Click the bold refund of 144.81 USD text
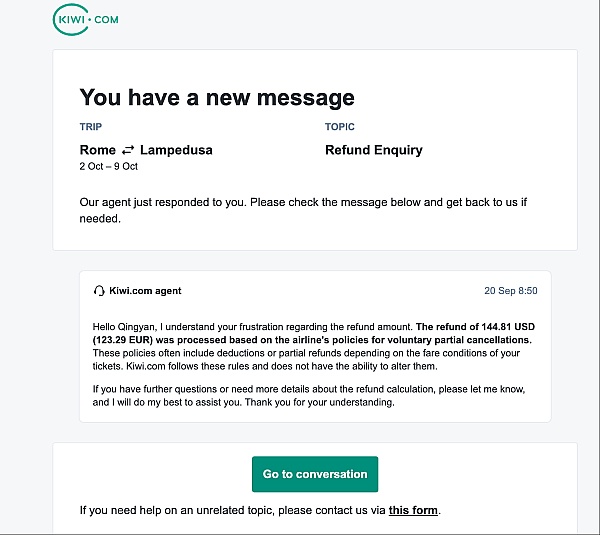Screen dimensions: 600x535 (x=473, y=327)
